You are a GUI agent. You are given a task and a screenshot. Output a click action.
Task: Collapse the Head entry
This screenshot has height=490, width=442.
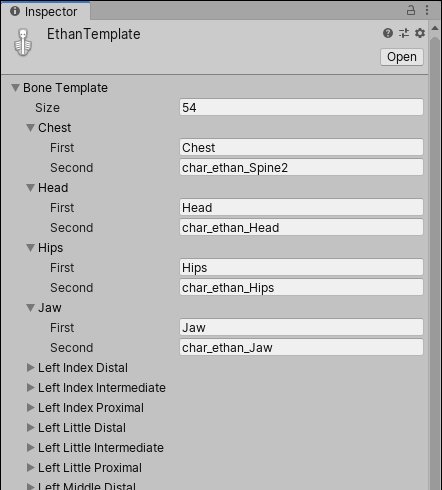[x=31, y=188]
